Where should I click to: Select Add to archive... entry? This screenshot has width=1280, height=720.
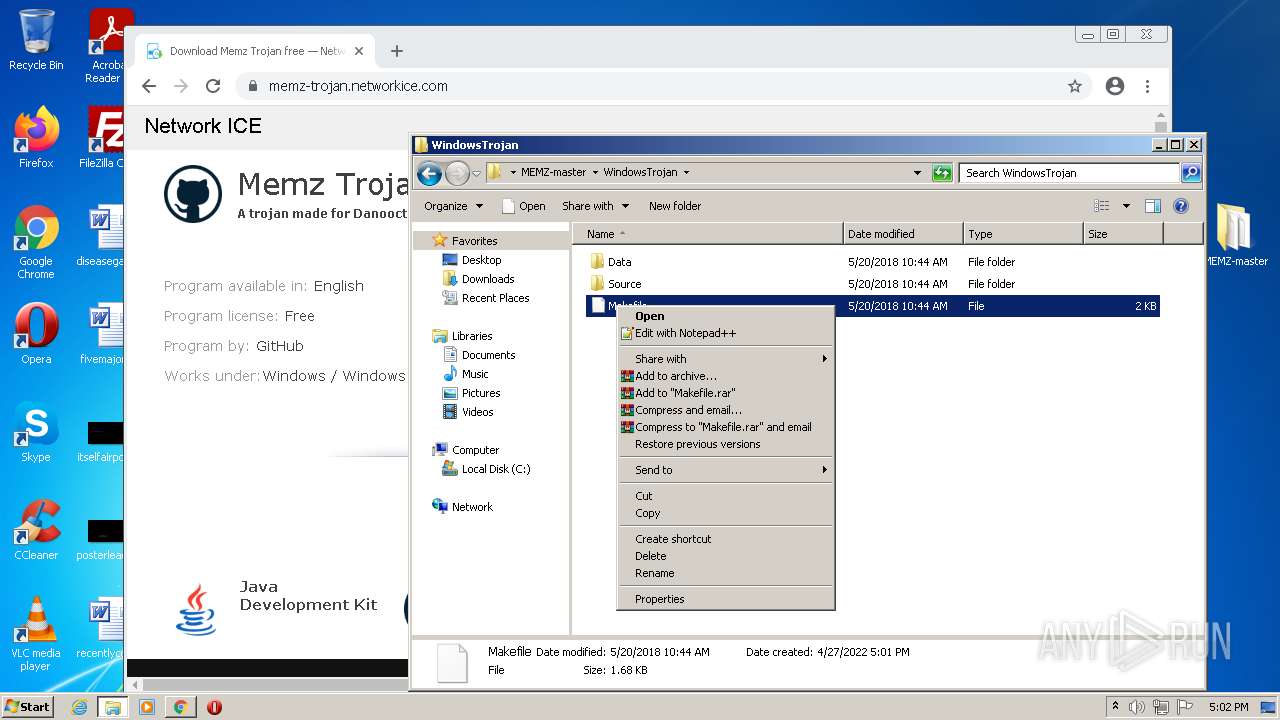click(726, 376)
